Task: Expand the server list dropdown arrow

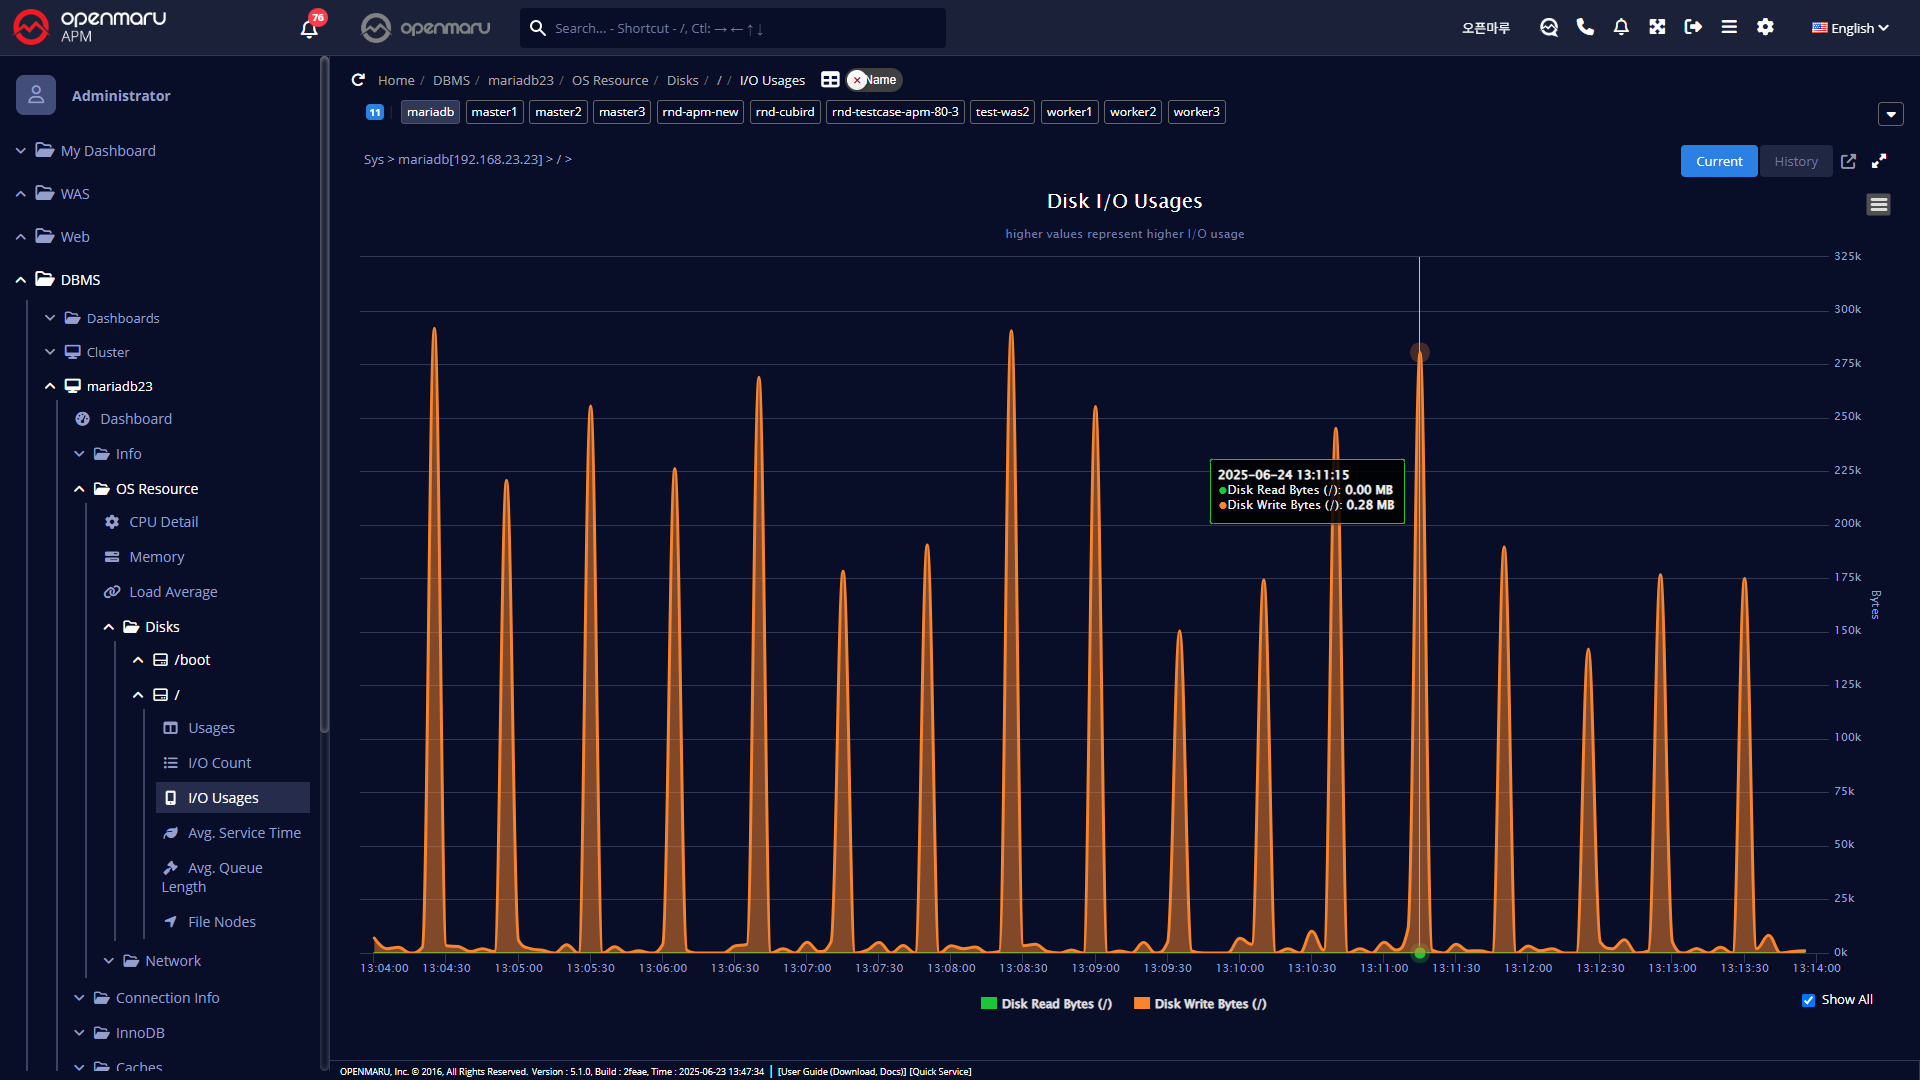Action: (x=1890, y=114)
